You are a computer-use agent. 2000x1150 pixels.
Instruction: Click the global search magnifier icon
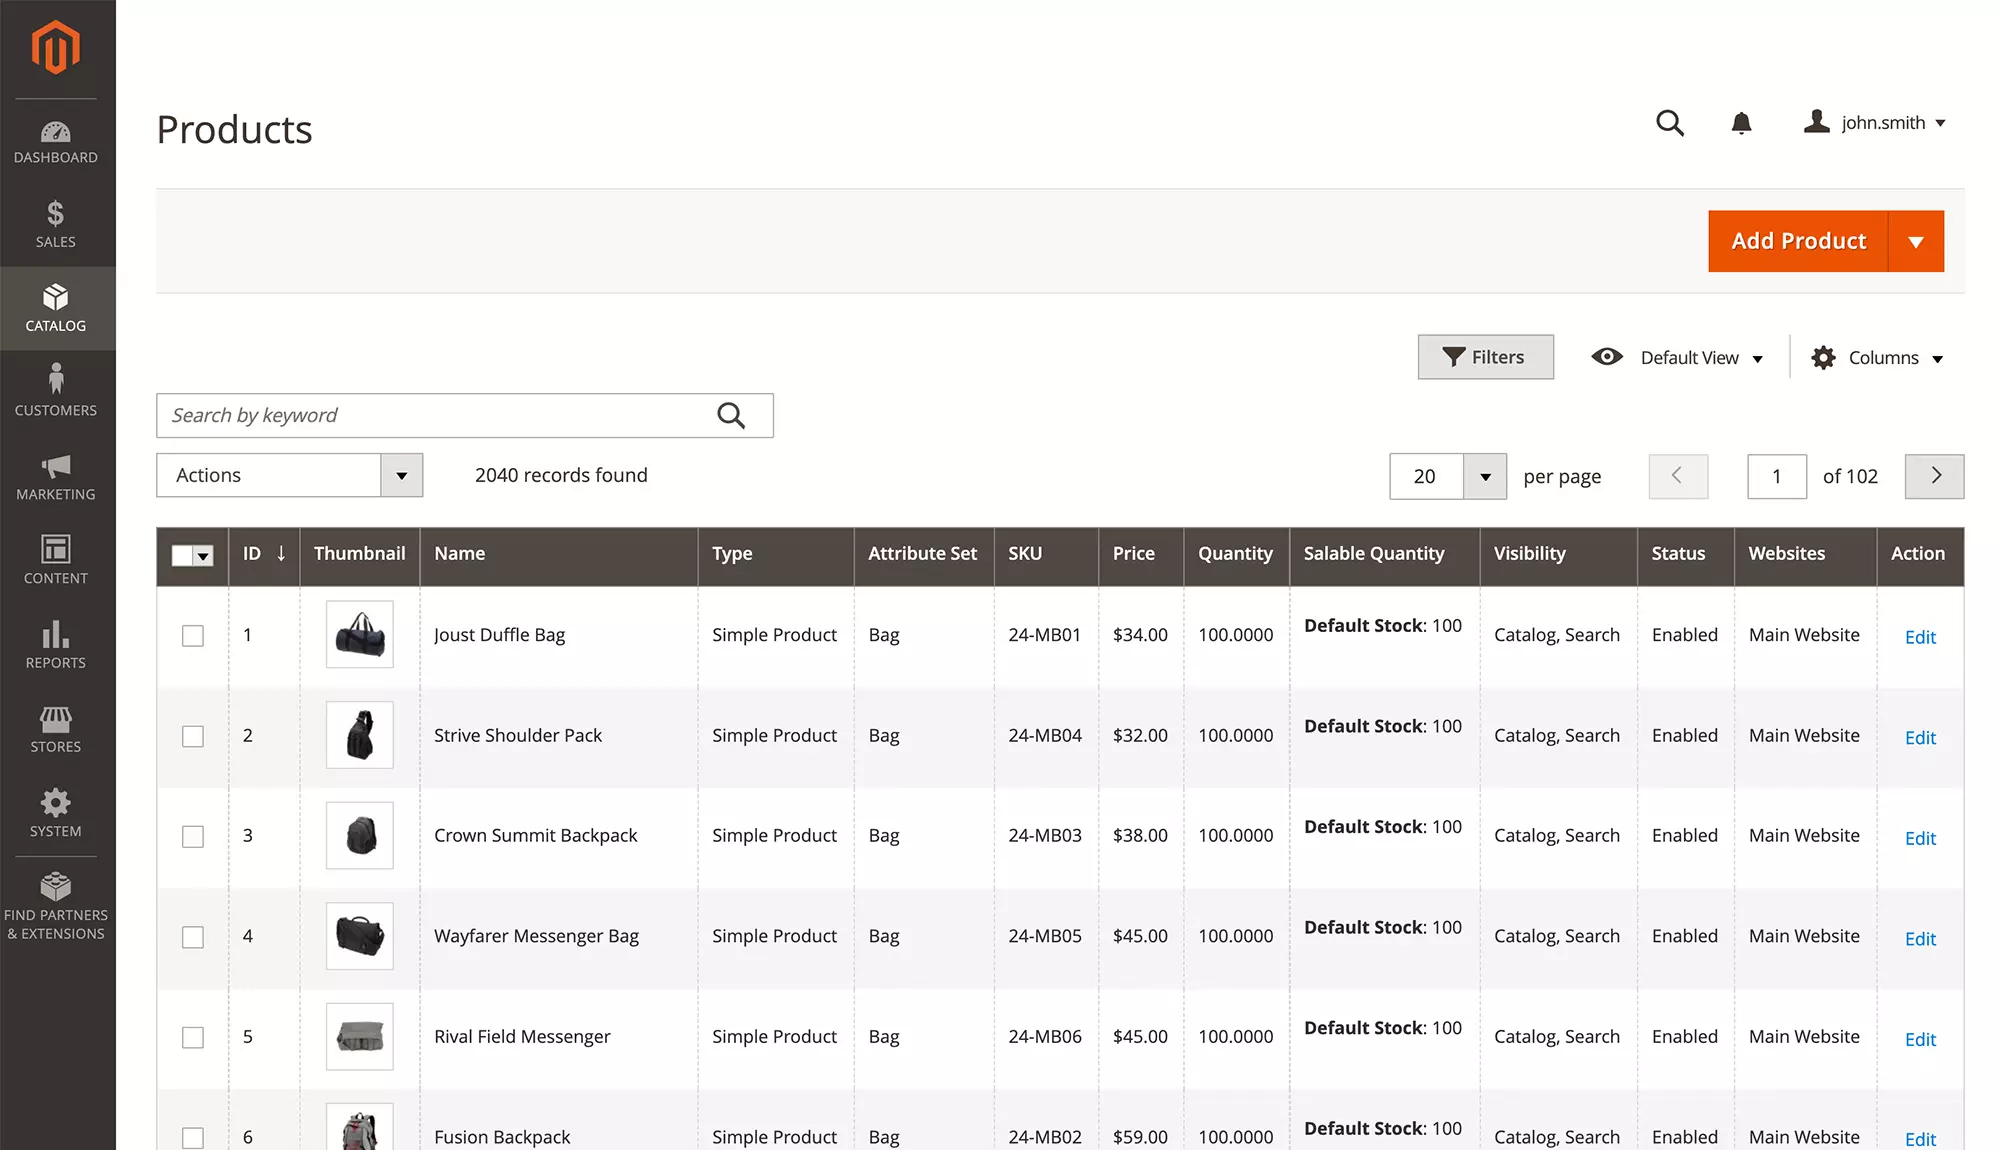coord(1669,123)
